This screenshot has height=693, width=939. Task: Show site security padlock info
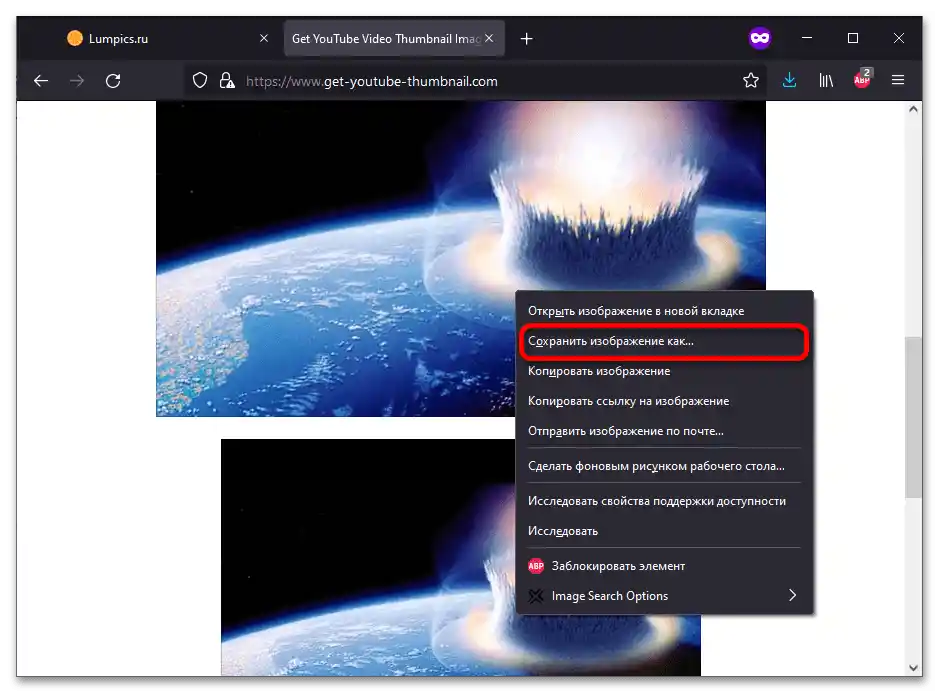pos(226,80)
